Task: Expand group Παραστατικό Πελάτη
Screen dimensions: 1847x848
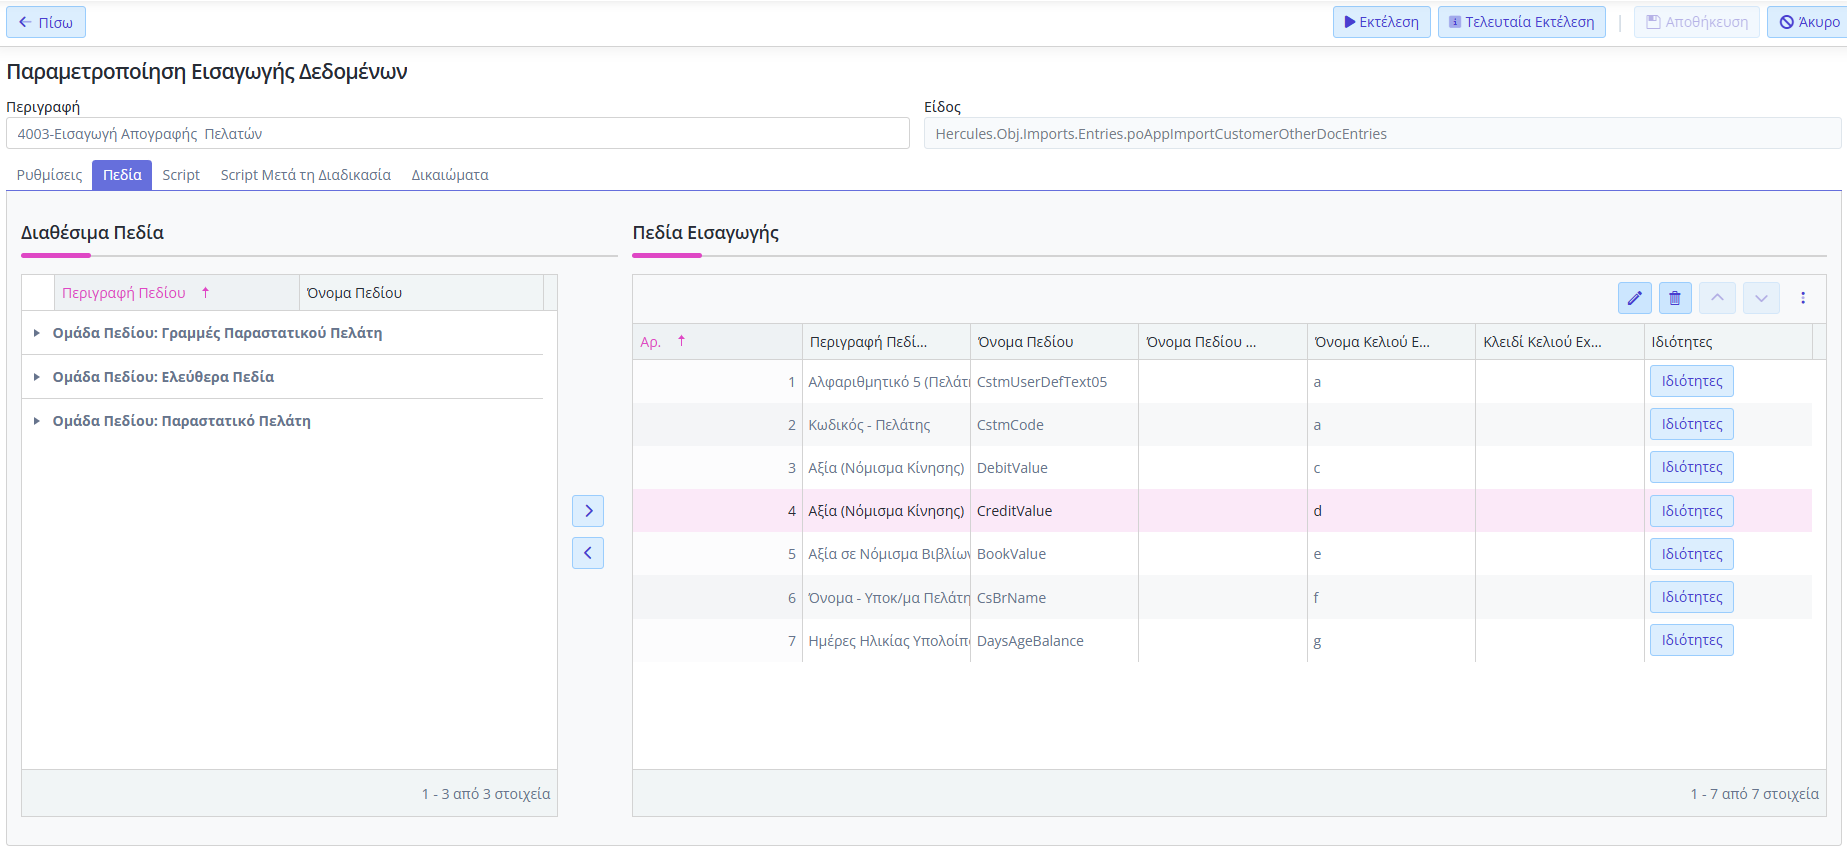Action: click(37, 421)
